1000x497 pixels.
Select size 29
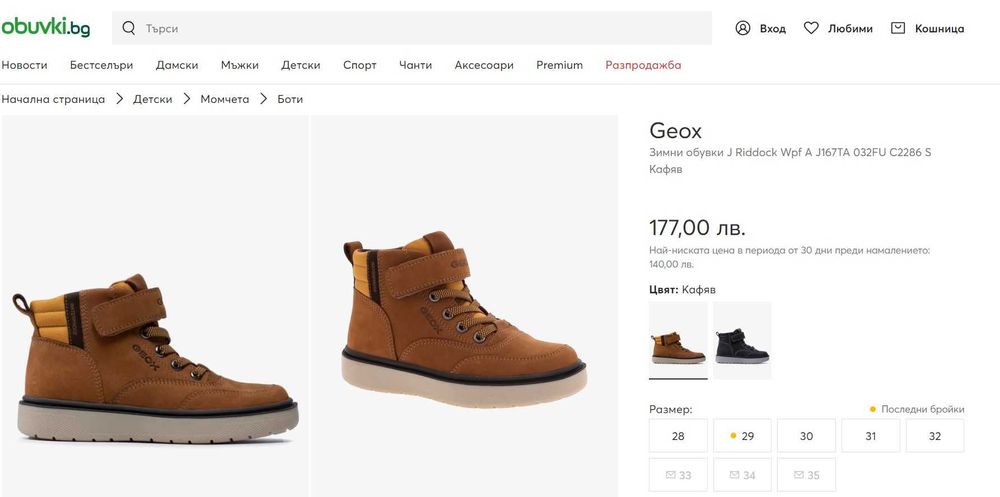click(x=742, y=436)
